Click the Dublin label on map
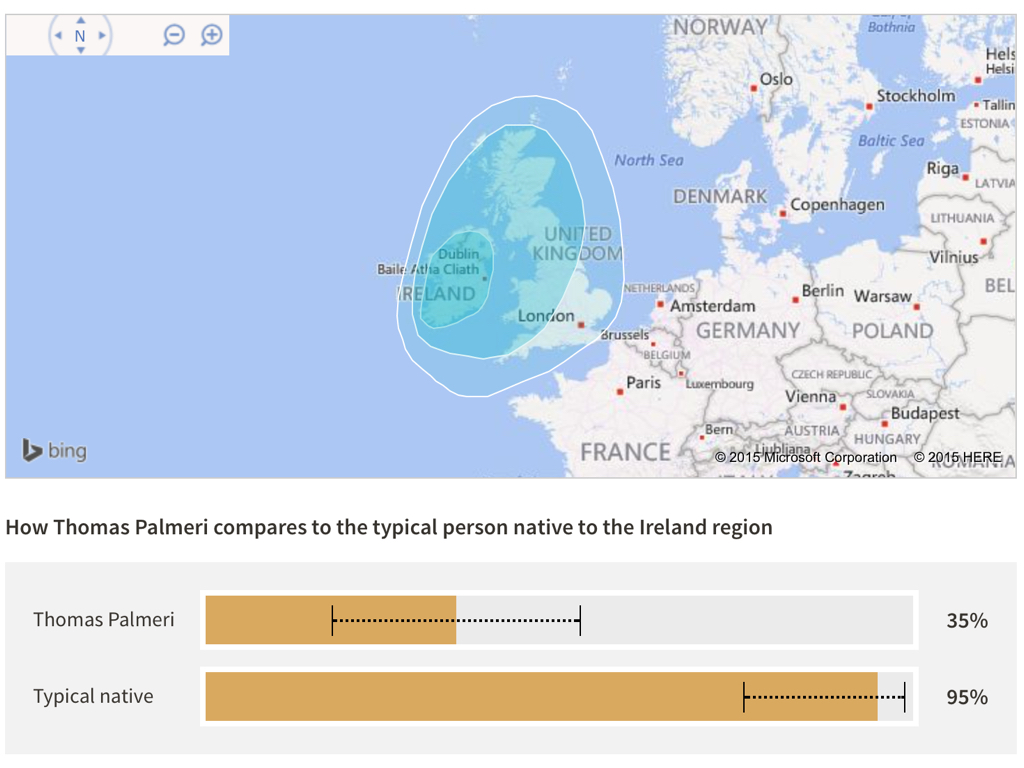Image resolution: width=1024 pixels, height=768 pixels. (458, 254)
